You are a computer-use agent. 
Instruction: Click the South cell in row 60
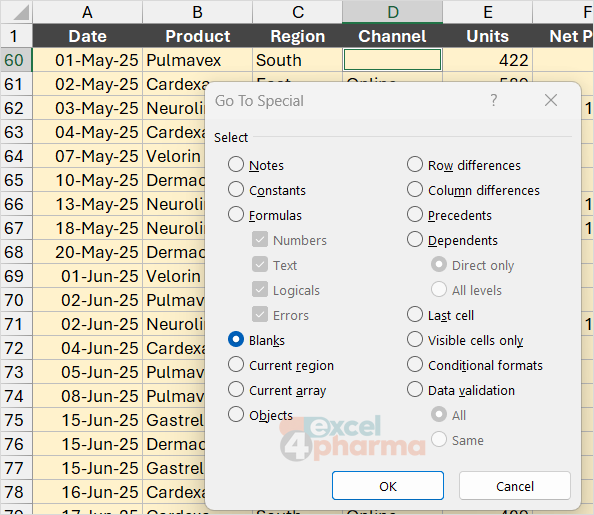pos(297,60)
